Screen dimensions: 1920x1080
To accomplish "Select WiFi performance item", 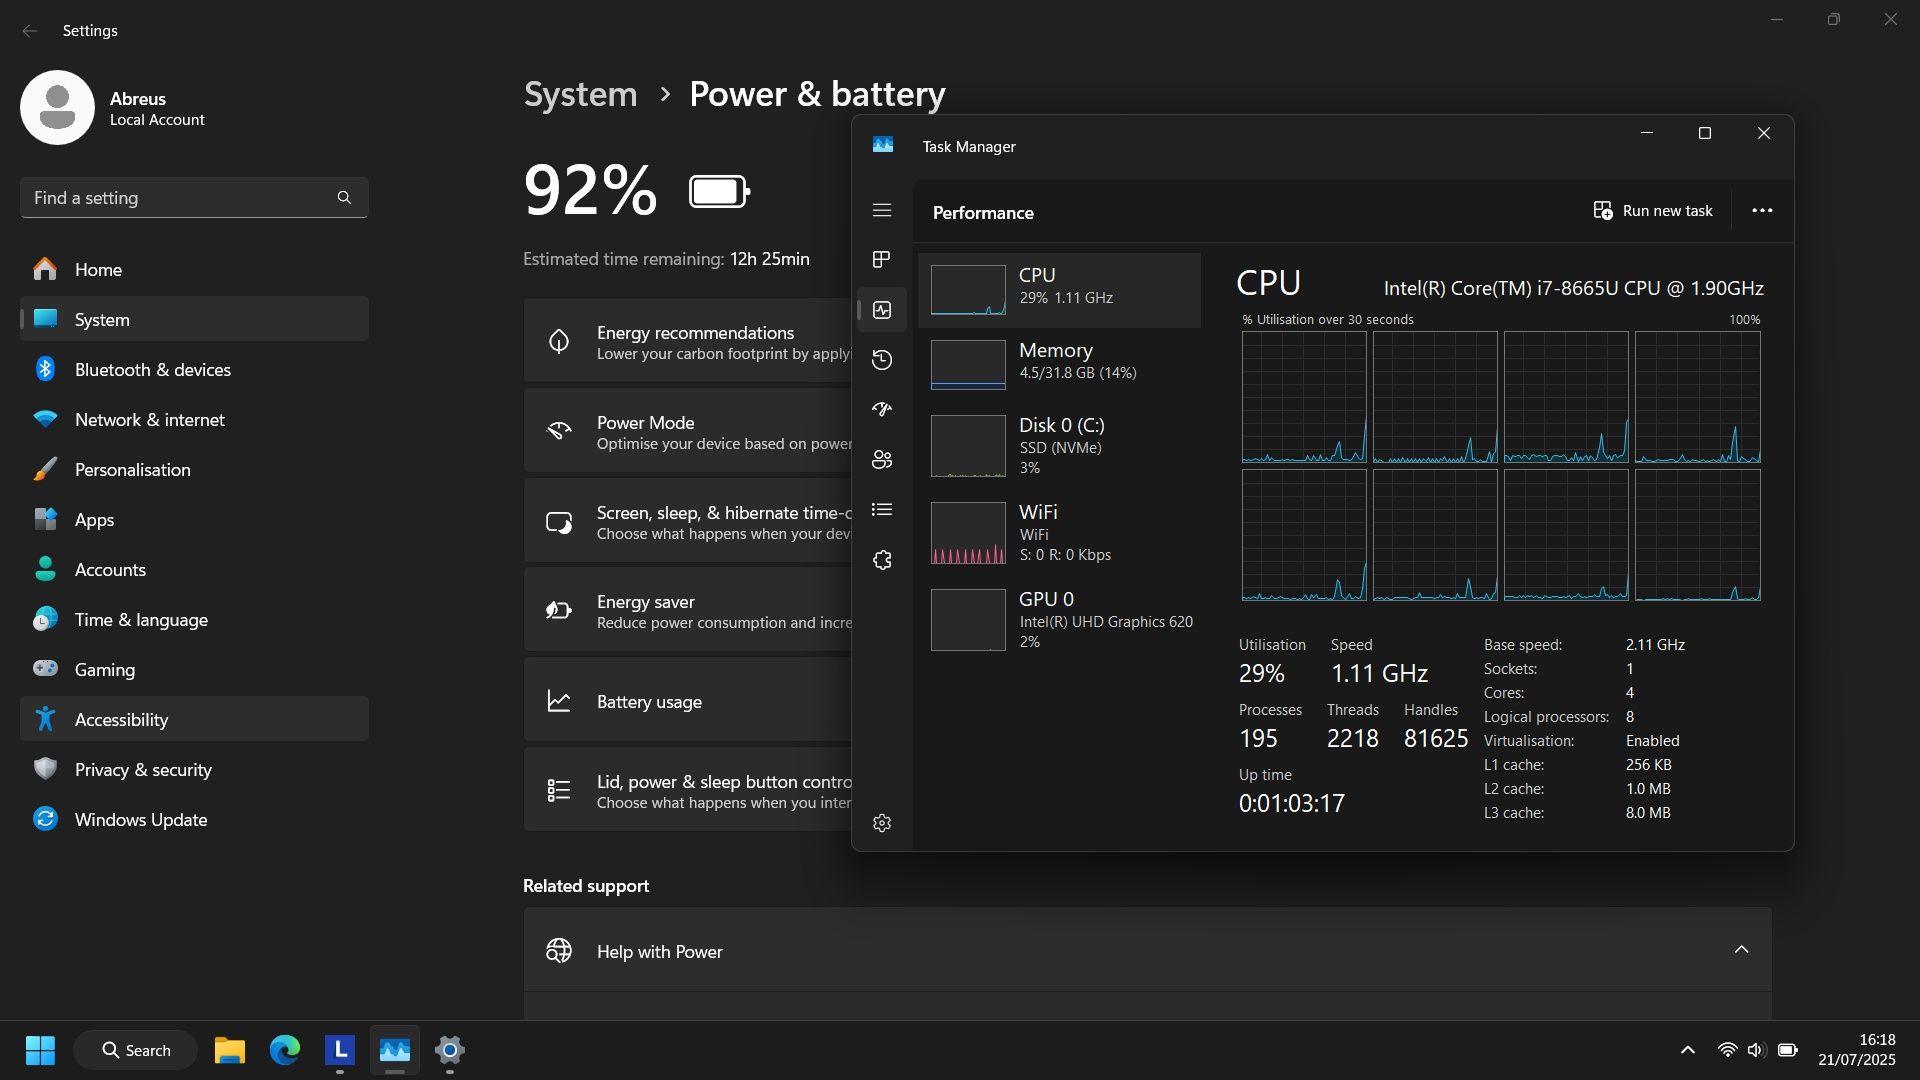I will [x=1059, y=533].
